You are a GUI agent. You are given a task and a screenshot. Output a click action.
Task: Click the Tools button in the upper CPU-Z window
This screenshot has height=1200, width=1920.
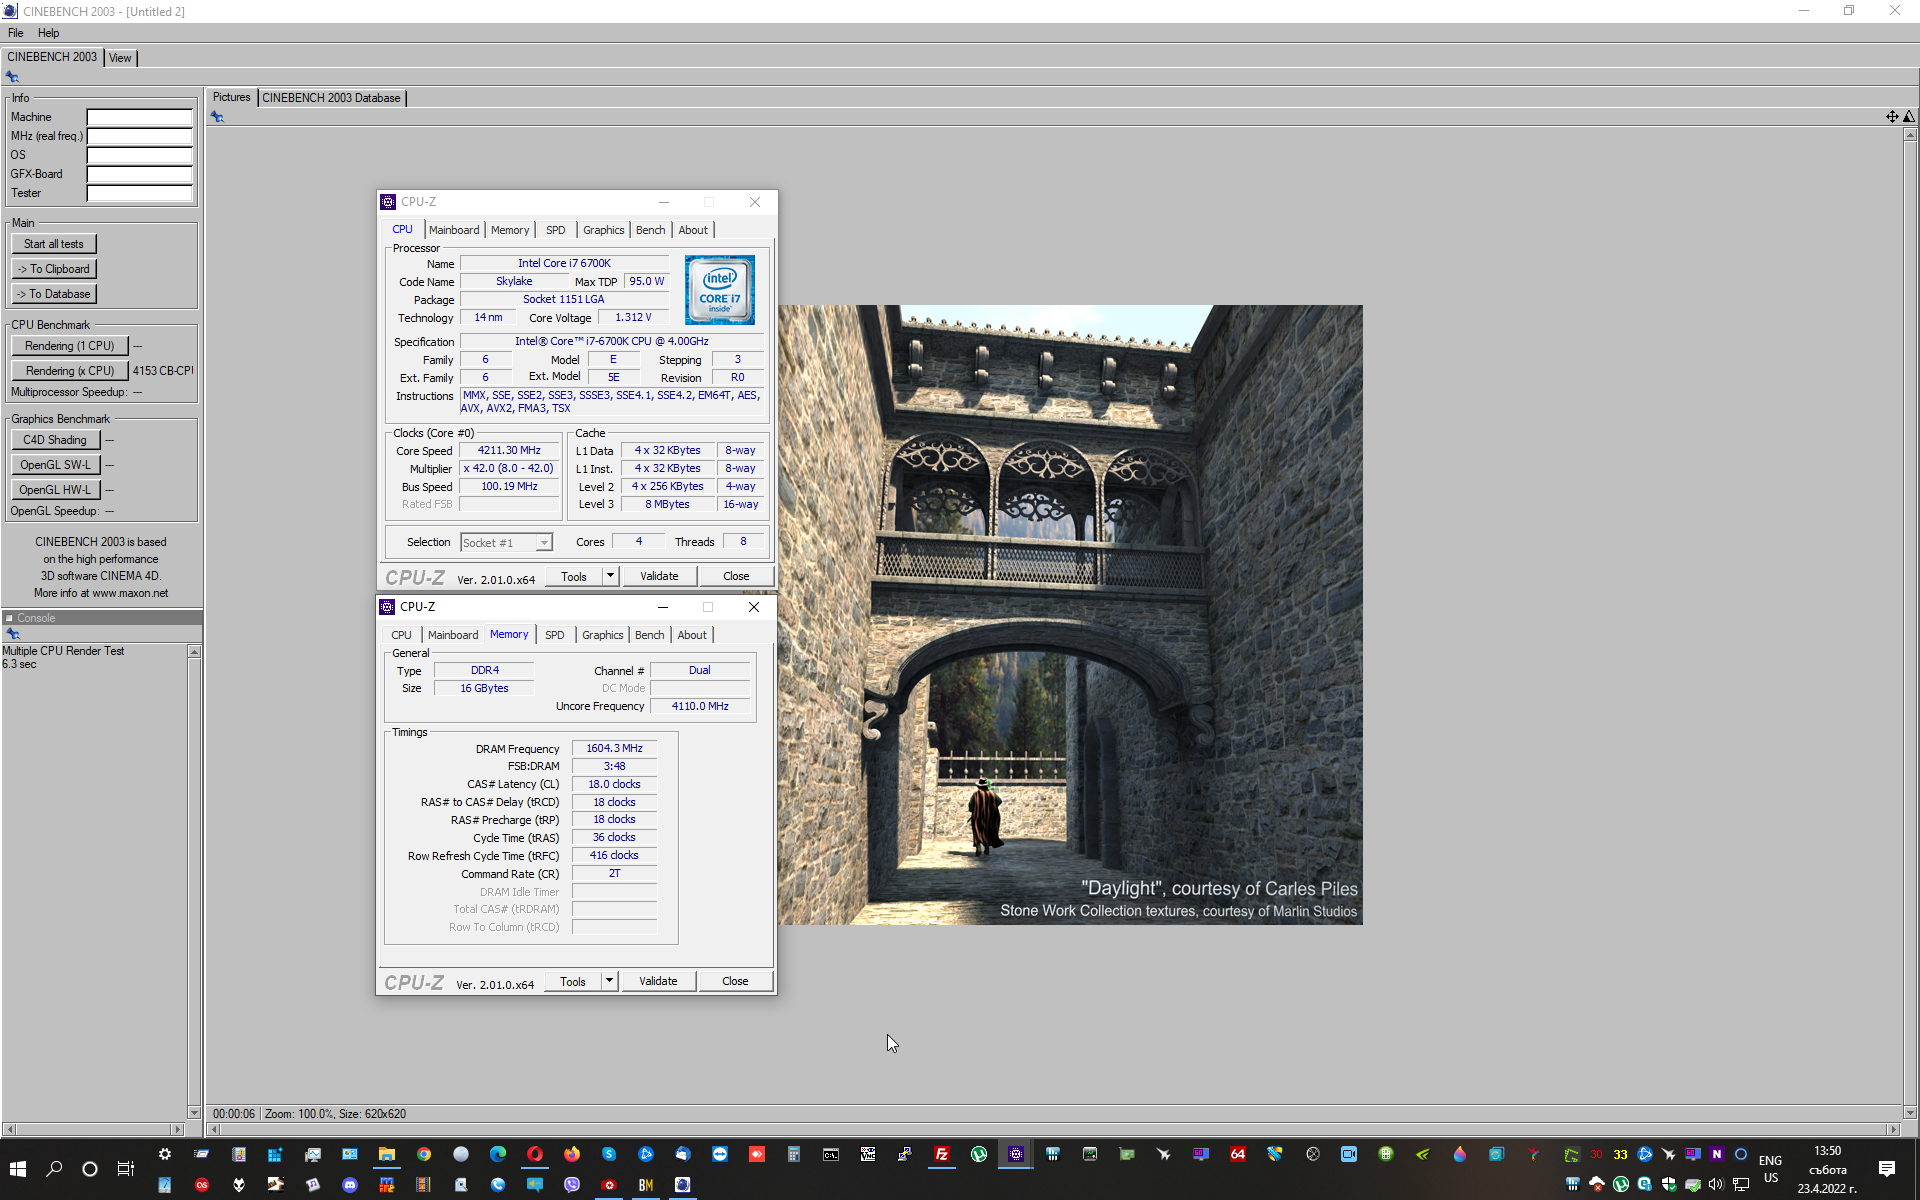(x=574, y=576)
